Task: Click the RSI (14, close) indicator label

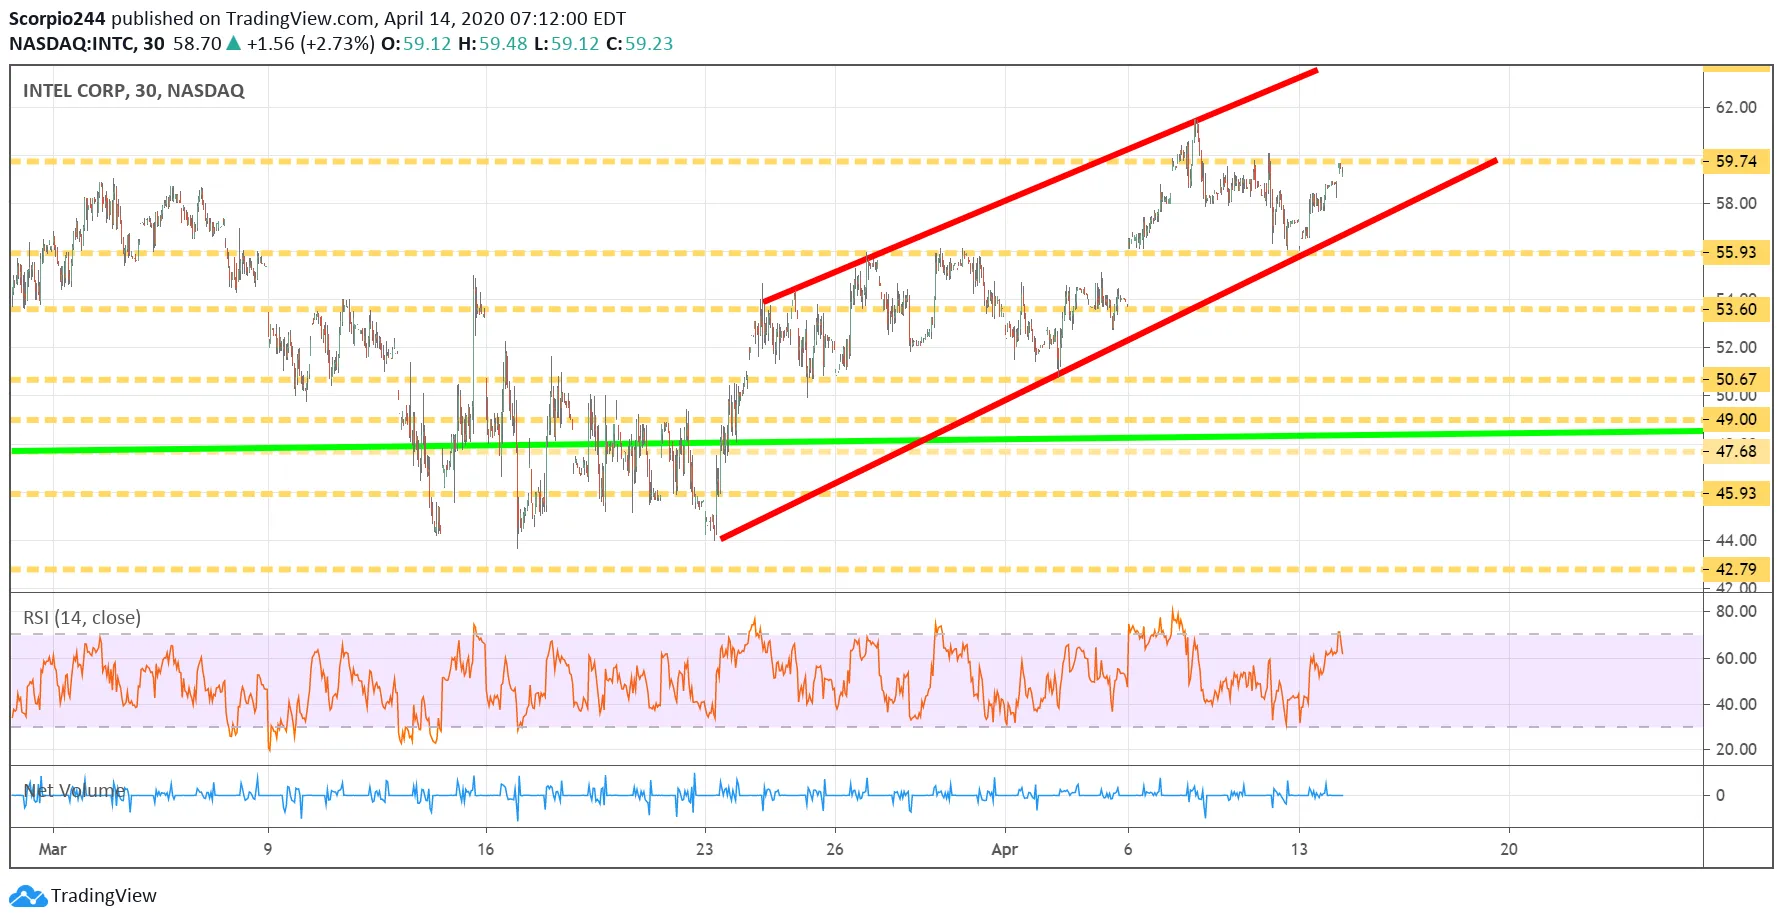Action: (x=82, y=618)
